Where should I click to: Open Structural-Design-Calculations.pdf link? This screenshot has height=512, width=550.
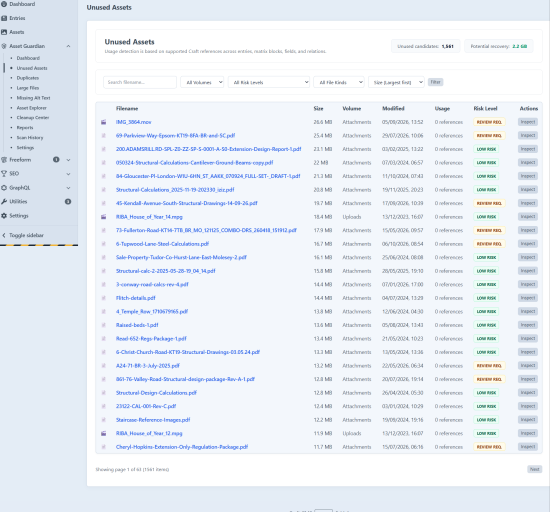tap(156, 393)
